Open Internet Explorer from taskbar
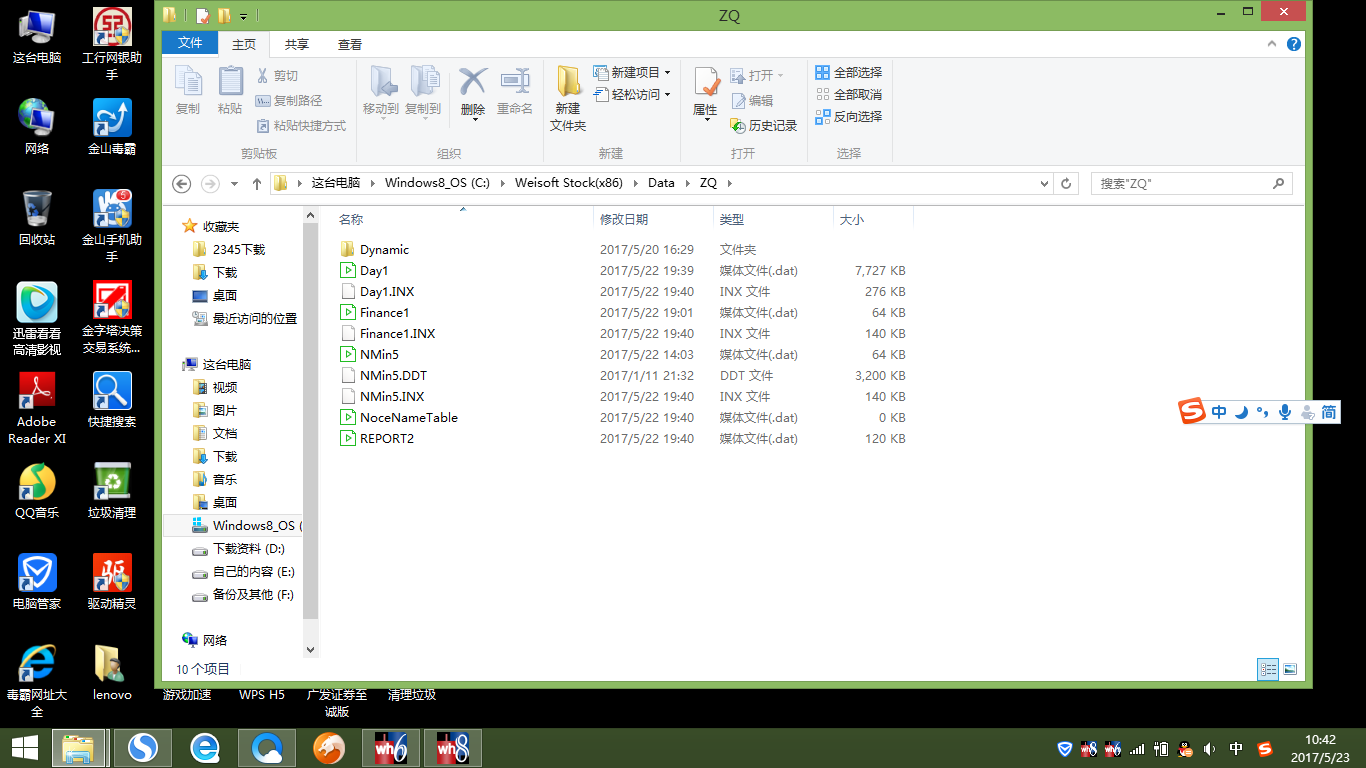 (x=205, y=748)
